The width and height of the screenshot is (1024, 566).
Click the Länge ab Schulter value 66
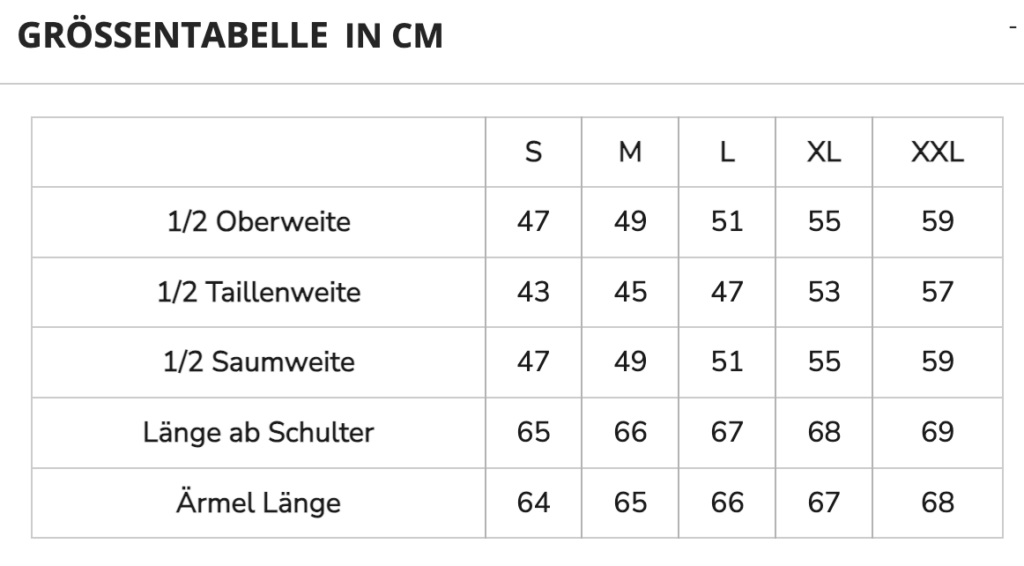[x=630, y=432]
